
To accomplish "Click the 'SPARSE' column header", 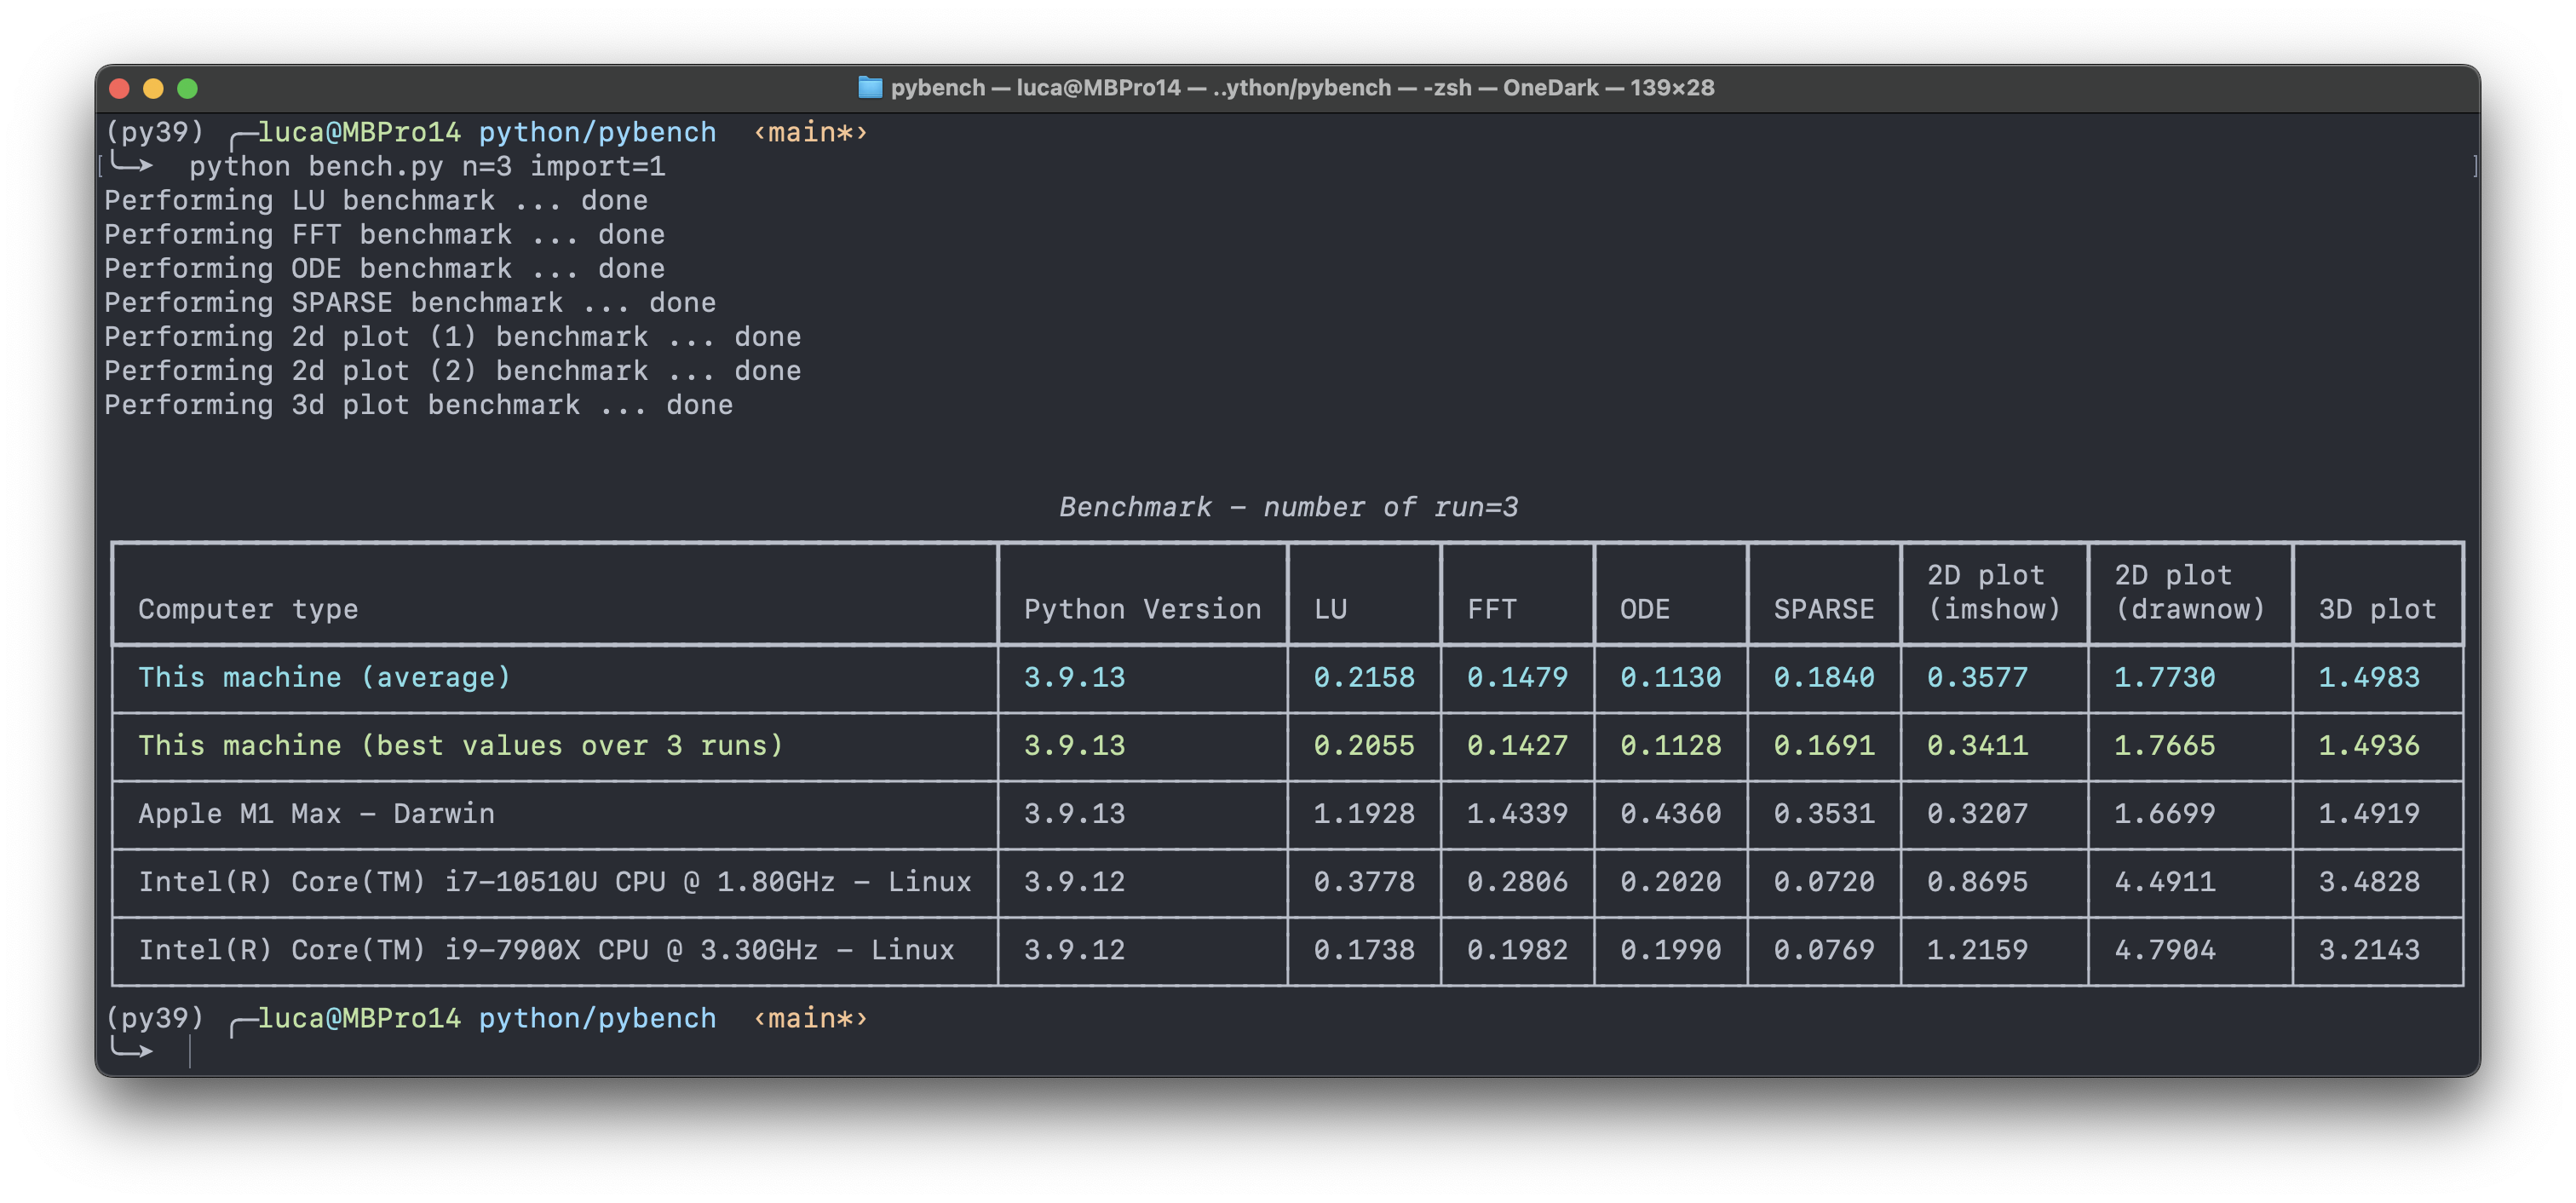I will (x=1824, y=609).
